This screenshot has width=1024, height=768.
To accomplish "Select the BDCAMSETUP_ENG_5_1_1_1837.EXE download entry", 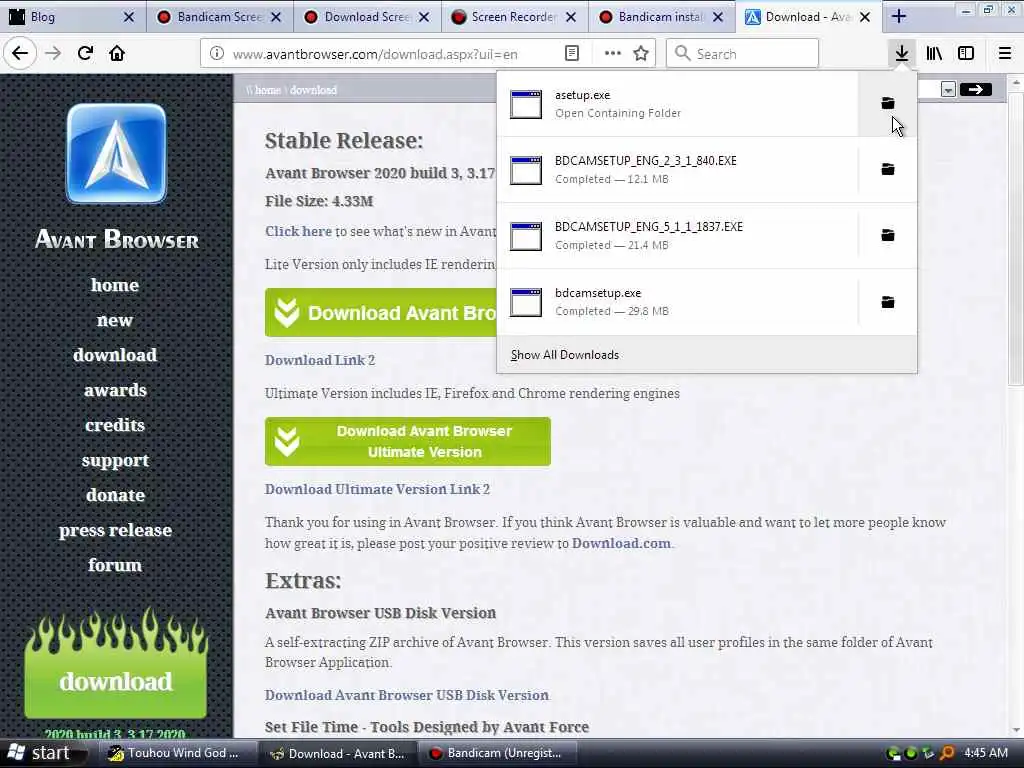I will 678,235.
